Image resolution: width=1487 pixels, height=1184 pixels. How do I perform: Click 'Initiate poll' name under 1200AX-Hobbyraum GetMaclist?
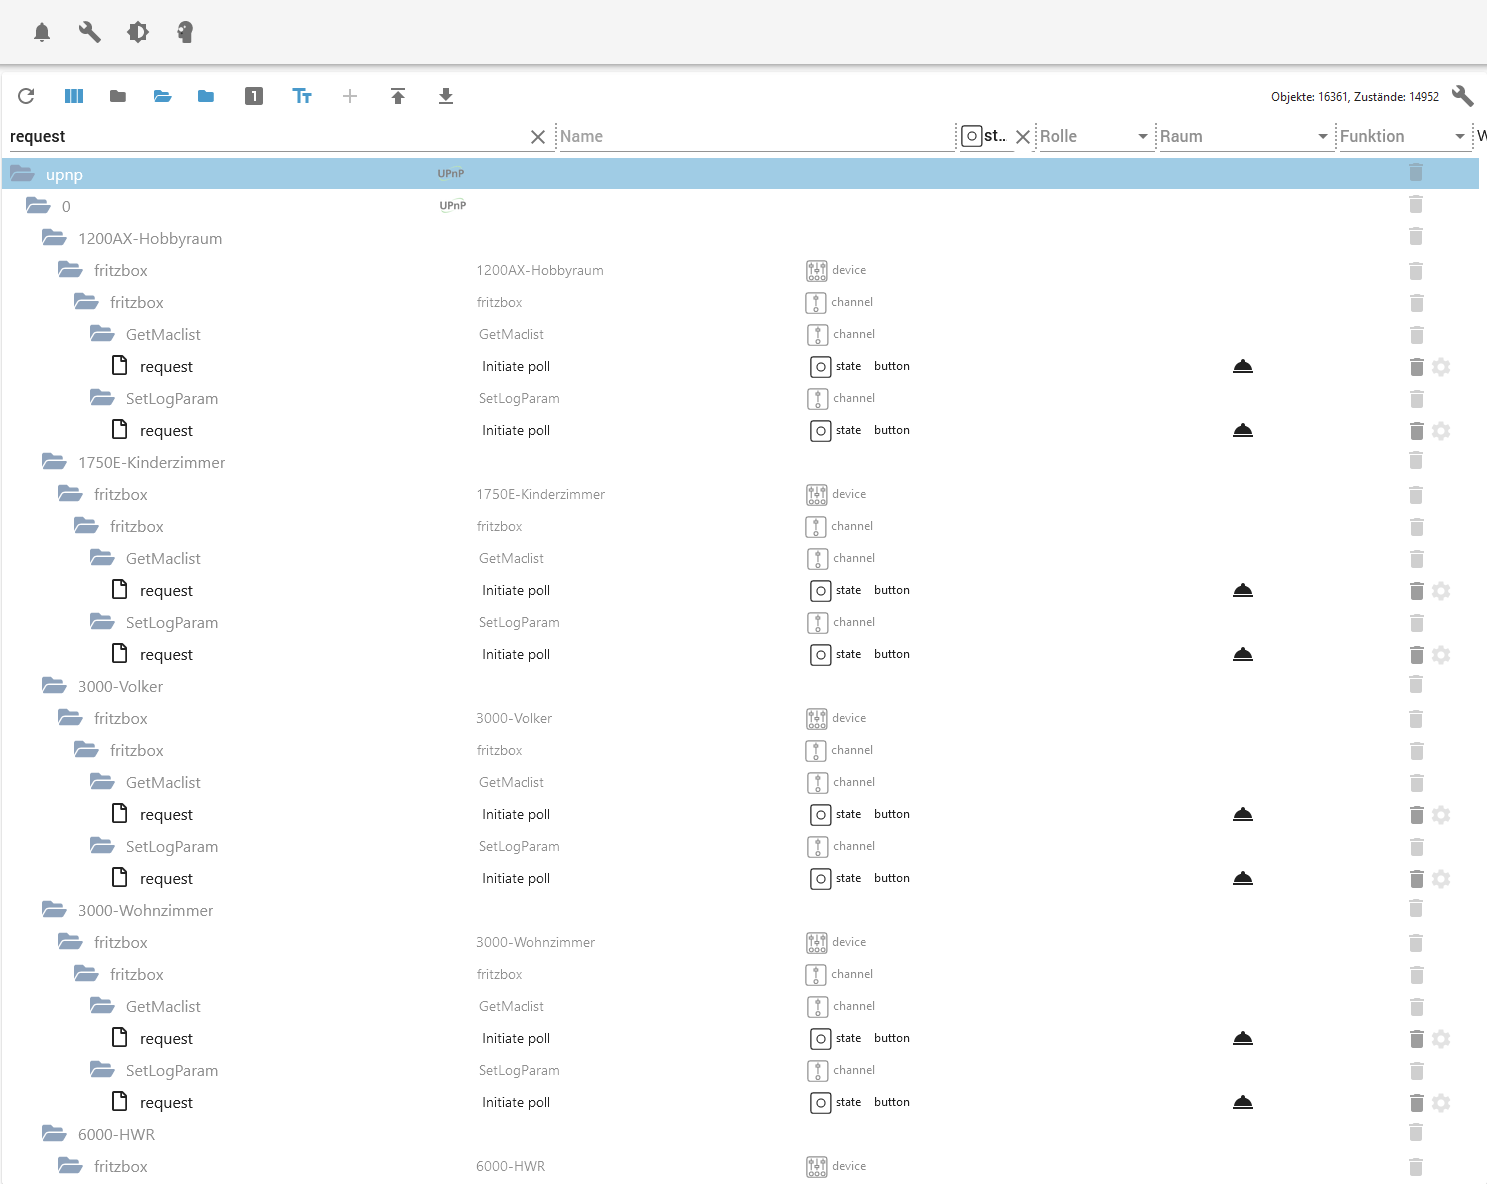click(516, 366)
